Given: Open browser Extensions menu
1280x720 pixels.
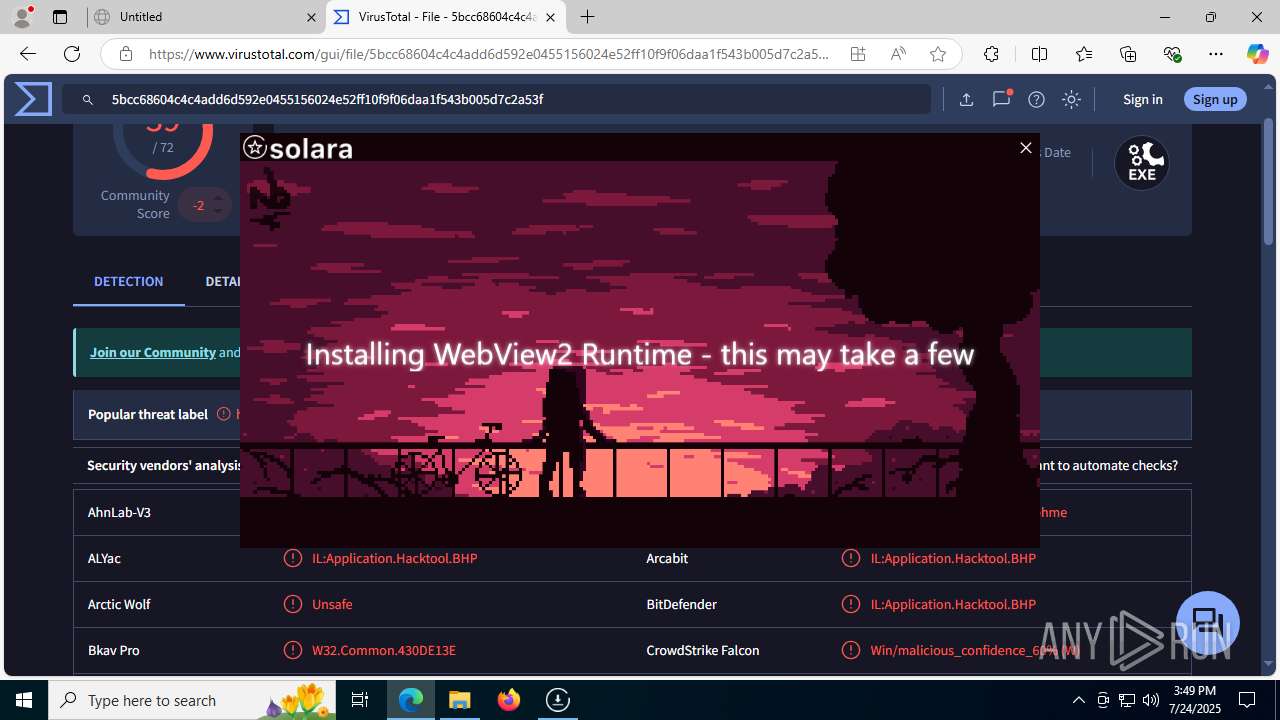Looking at the screenshot, I should (991, 54).
